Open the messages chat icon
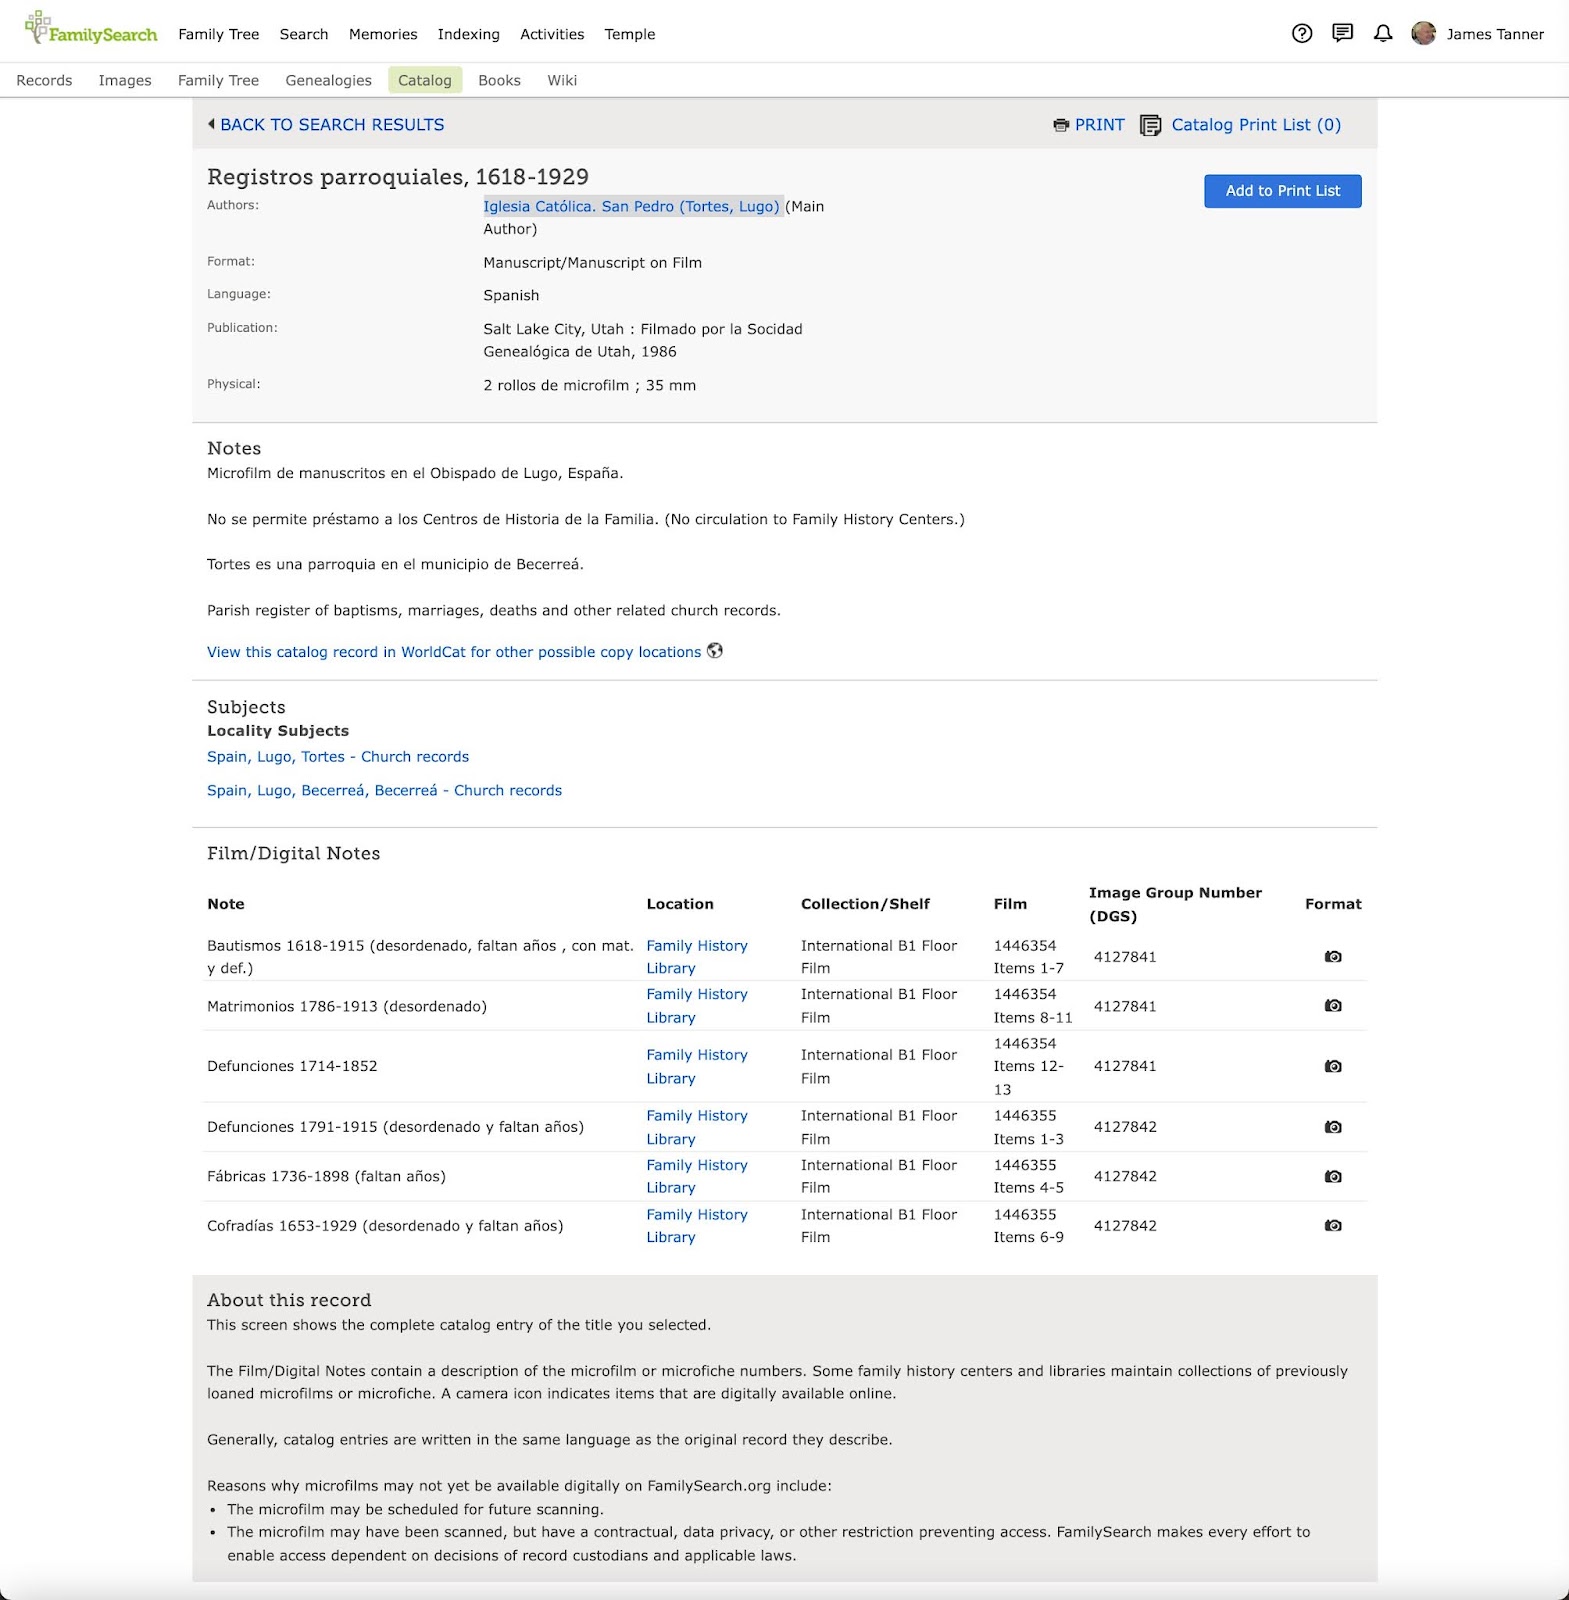This screenshot has height=1600, width=1569. [x=1343, y=34]
